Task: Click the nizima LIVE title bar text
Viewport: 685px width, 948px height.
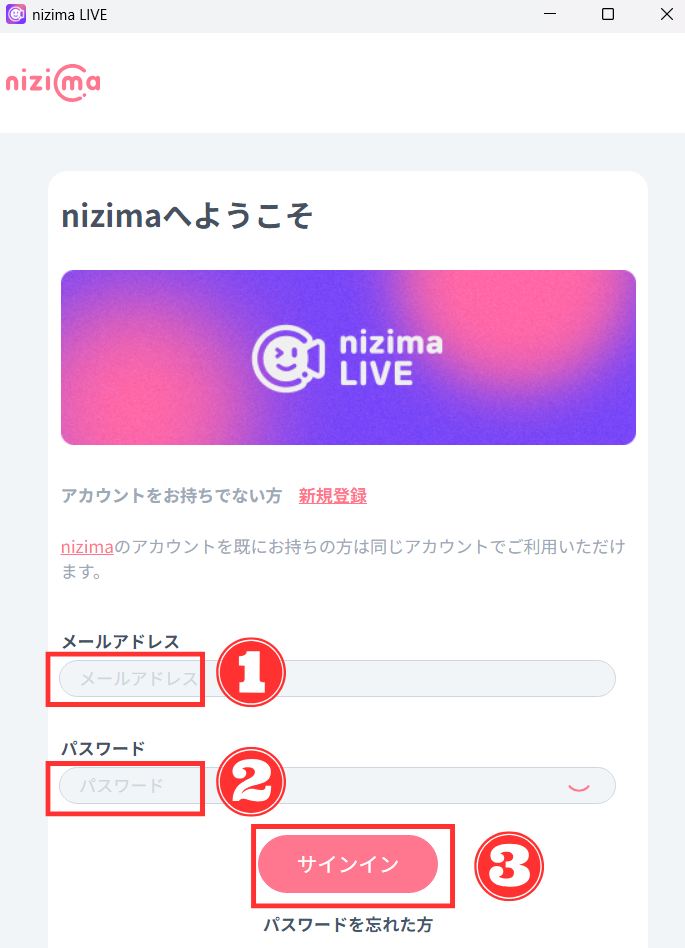Action: coord(70,15)
